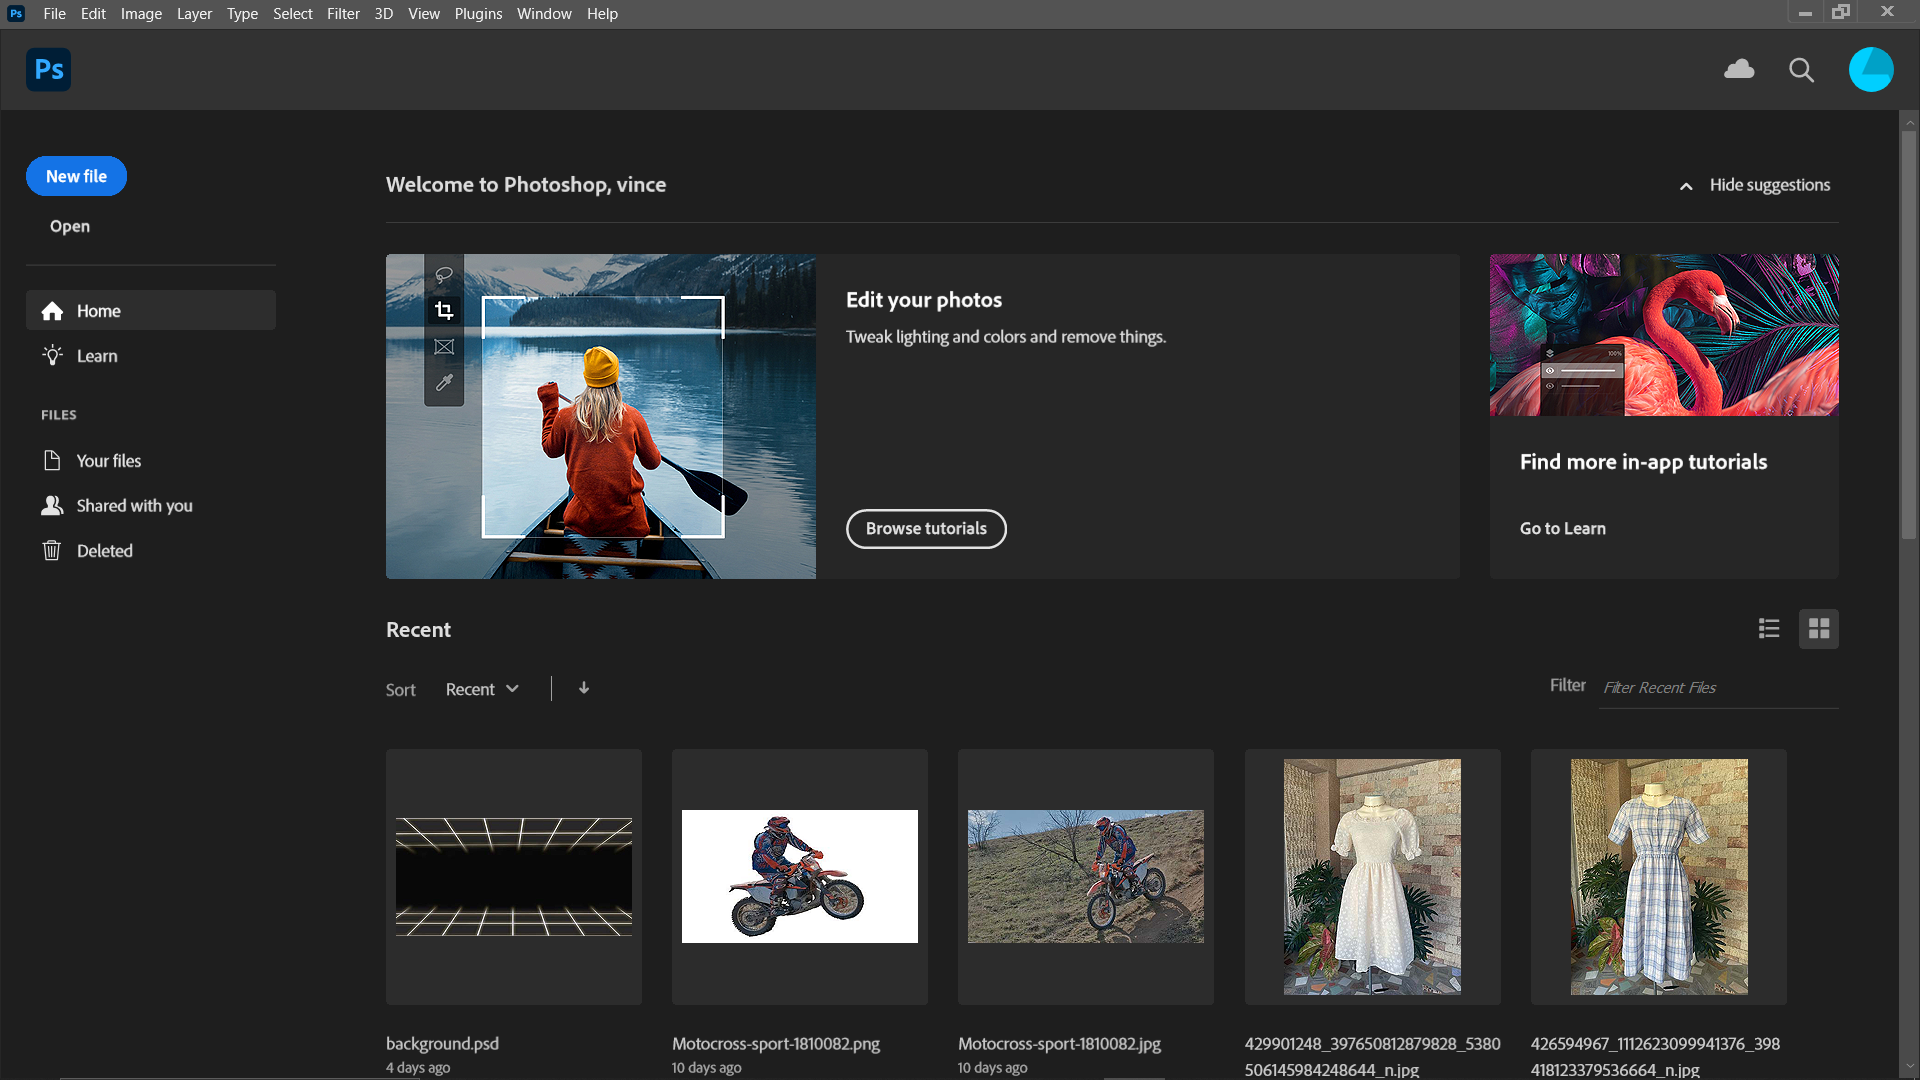This screenshot has width=1920, height=1080.
Task: Switch recent files to list view
Action: click(x=1769, y=628)
